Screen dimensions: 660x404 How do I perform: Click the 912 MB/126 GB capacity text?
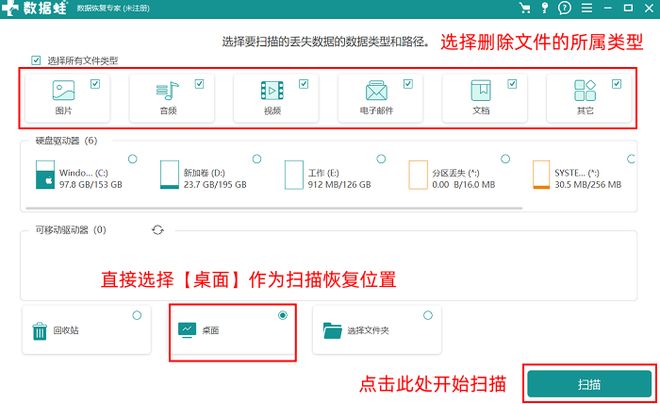tap(339, 185)
